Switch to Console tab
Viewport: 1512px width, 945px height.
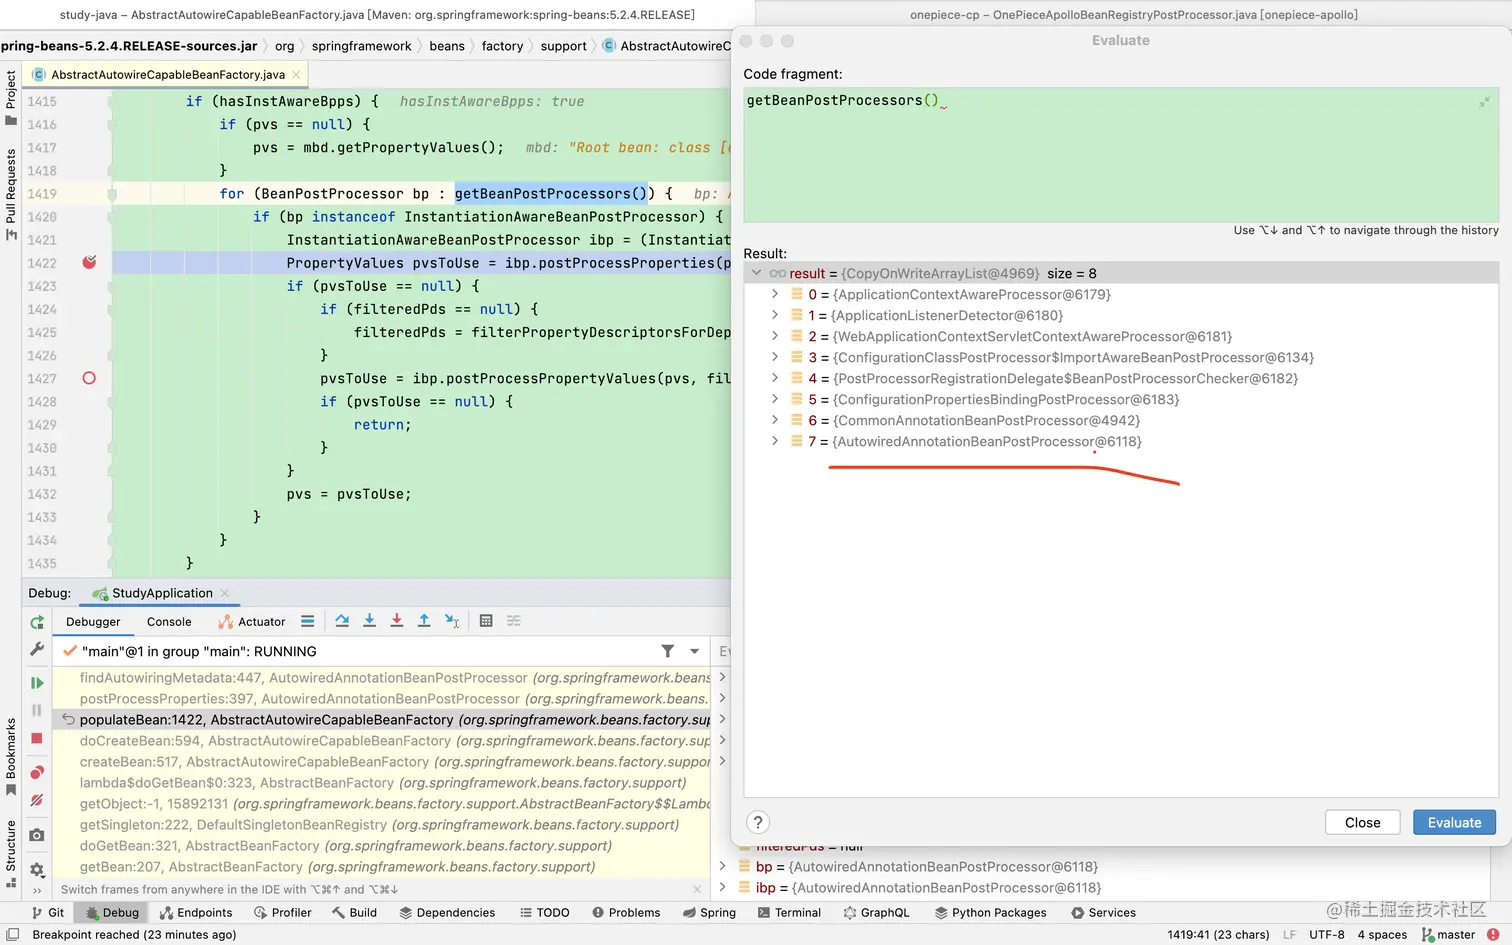coord(169,621)
